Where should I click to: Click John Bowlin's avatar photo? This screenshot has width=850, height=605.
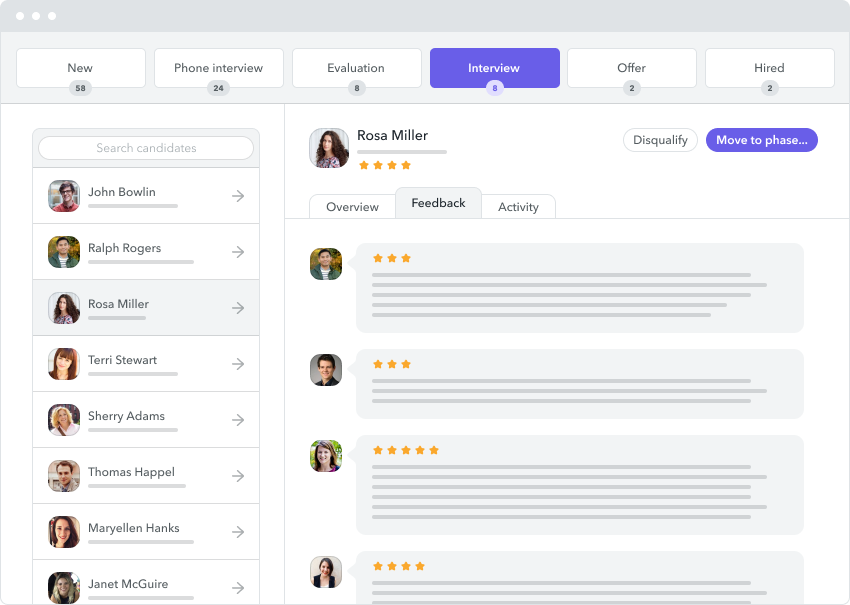[x=64, y=196]
